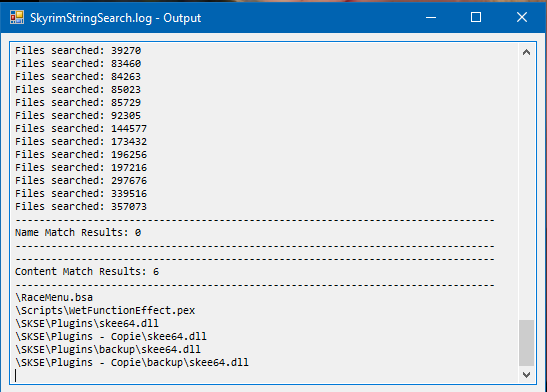Click the vertical scrollbar thumb
547x392 pixels.
click(526, 343)
